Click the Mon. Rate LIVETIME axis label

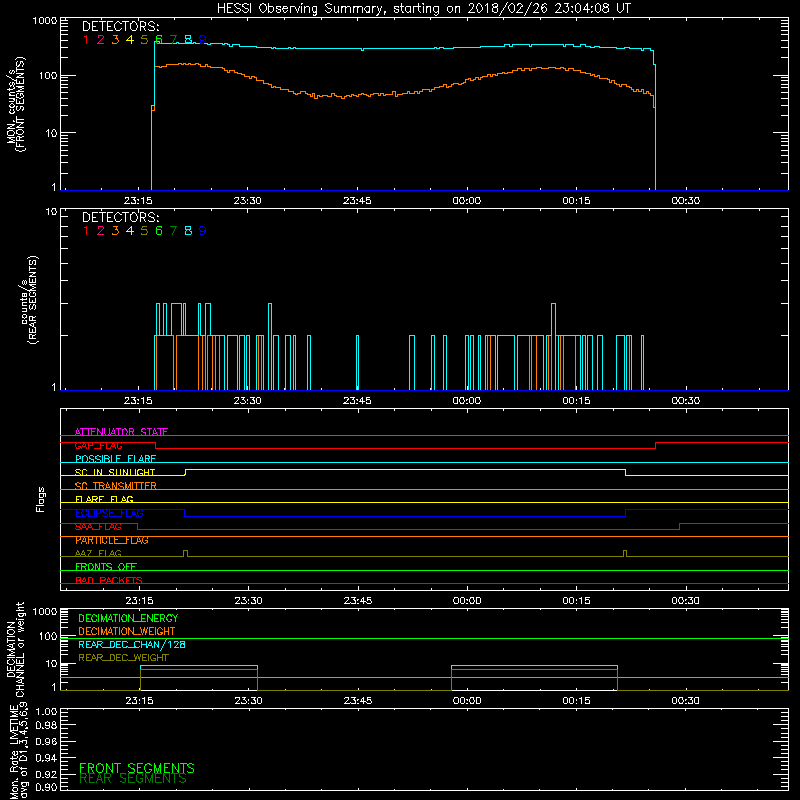coord(19,750)
